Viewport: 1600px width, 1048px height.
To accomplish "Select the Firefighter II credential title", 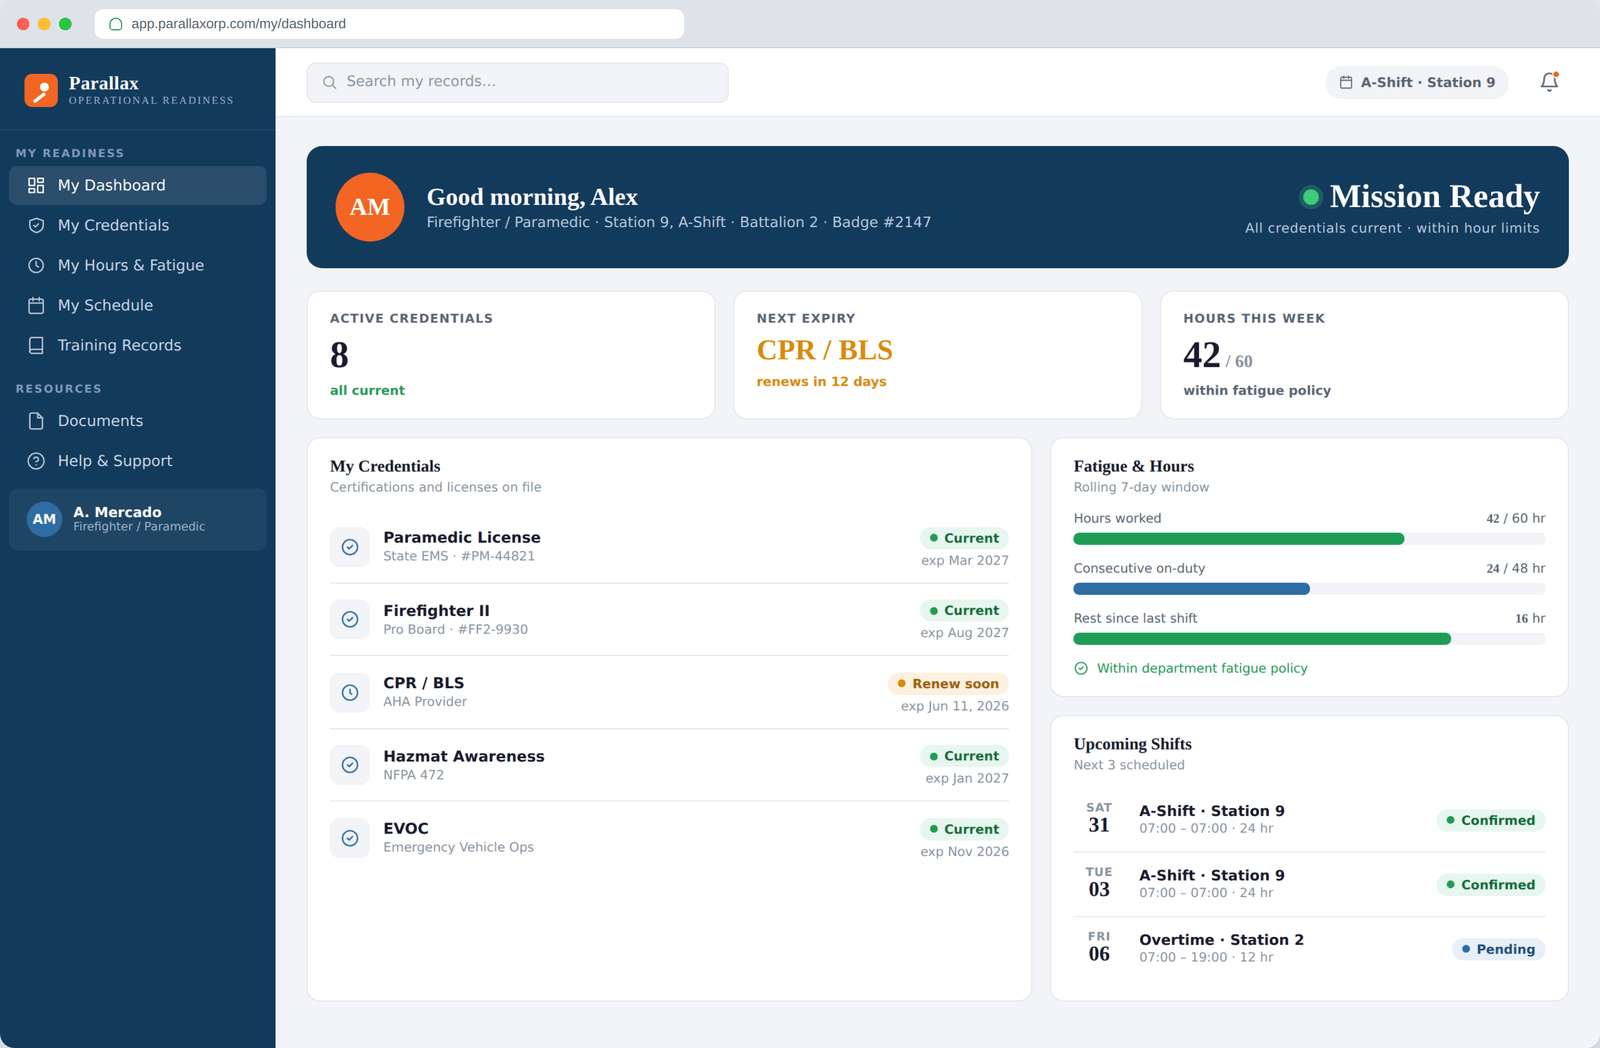I will [436, 611].
